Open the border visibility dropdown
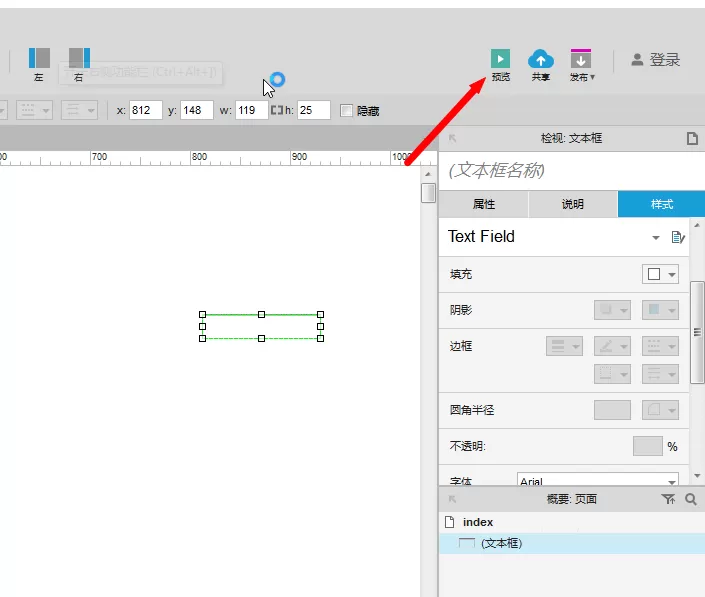Viewport: 705px width, 597px height. (x=612, y=374)
